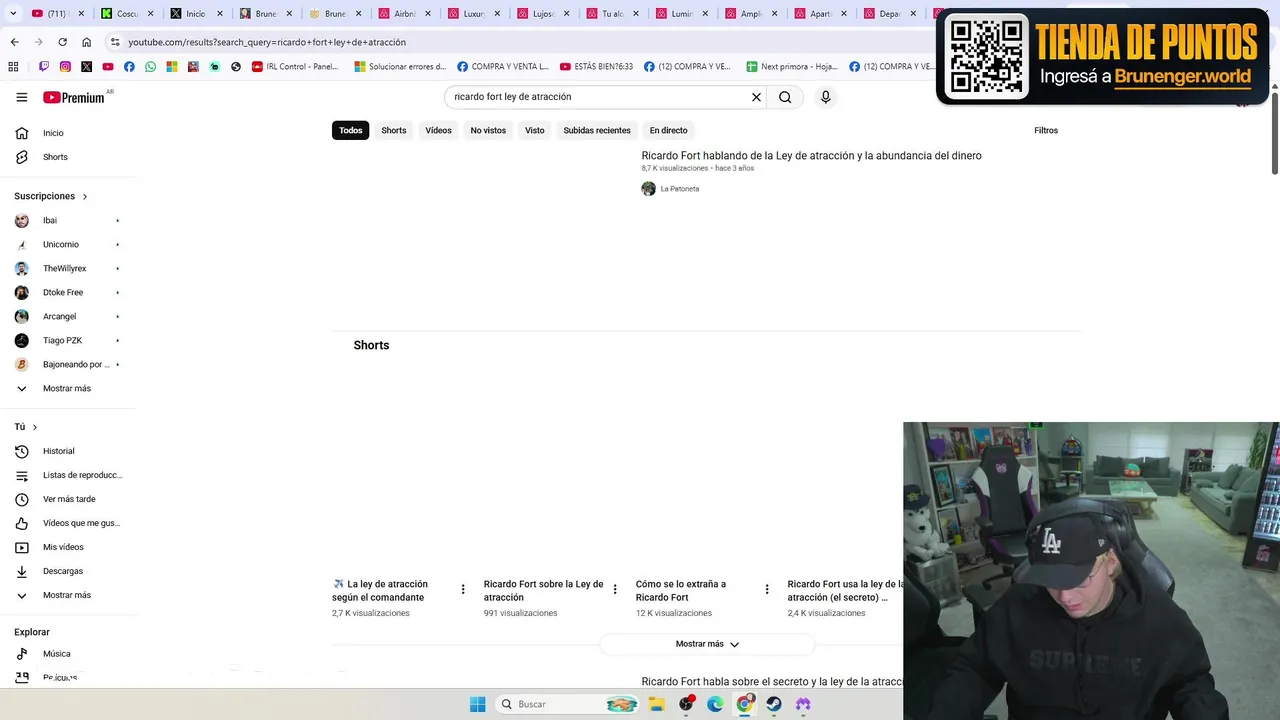Open short Cómo se lo extraña a Ricardo Fort

(681, 590)
